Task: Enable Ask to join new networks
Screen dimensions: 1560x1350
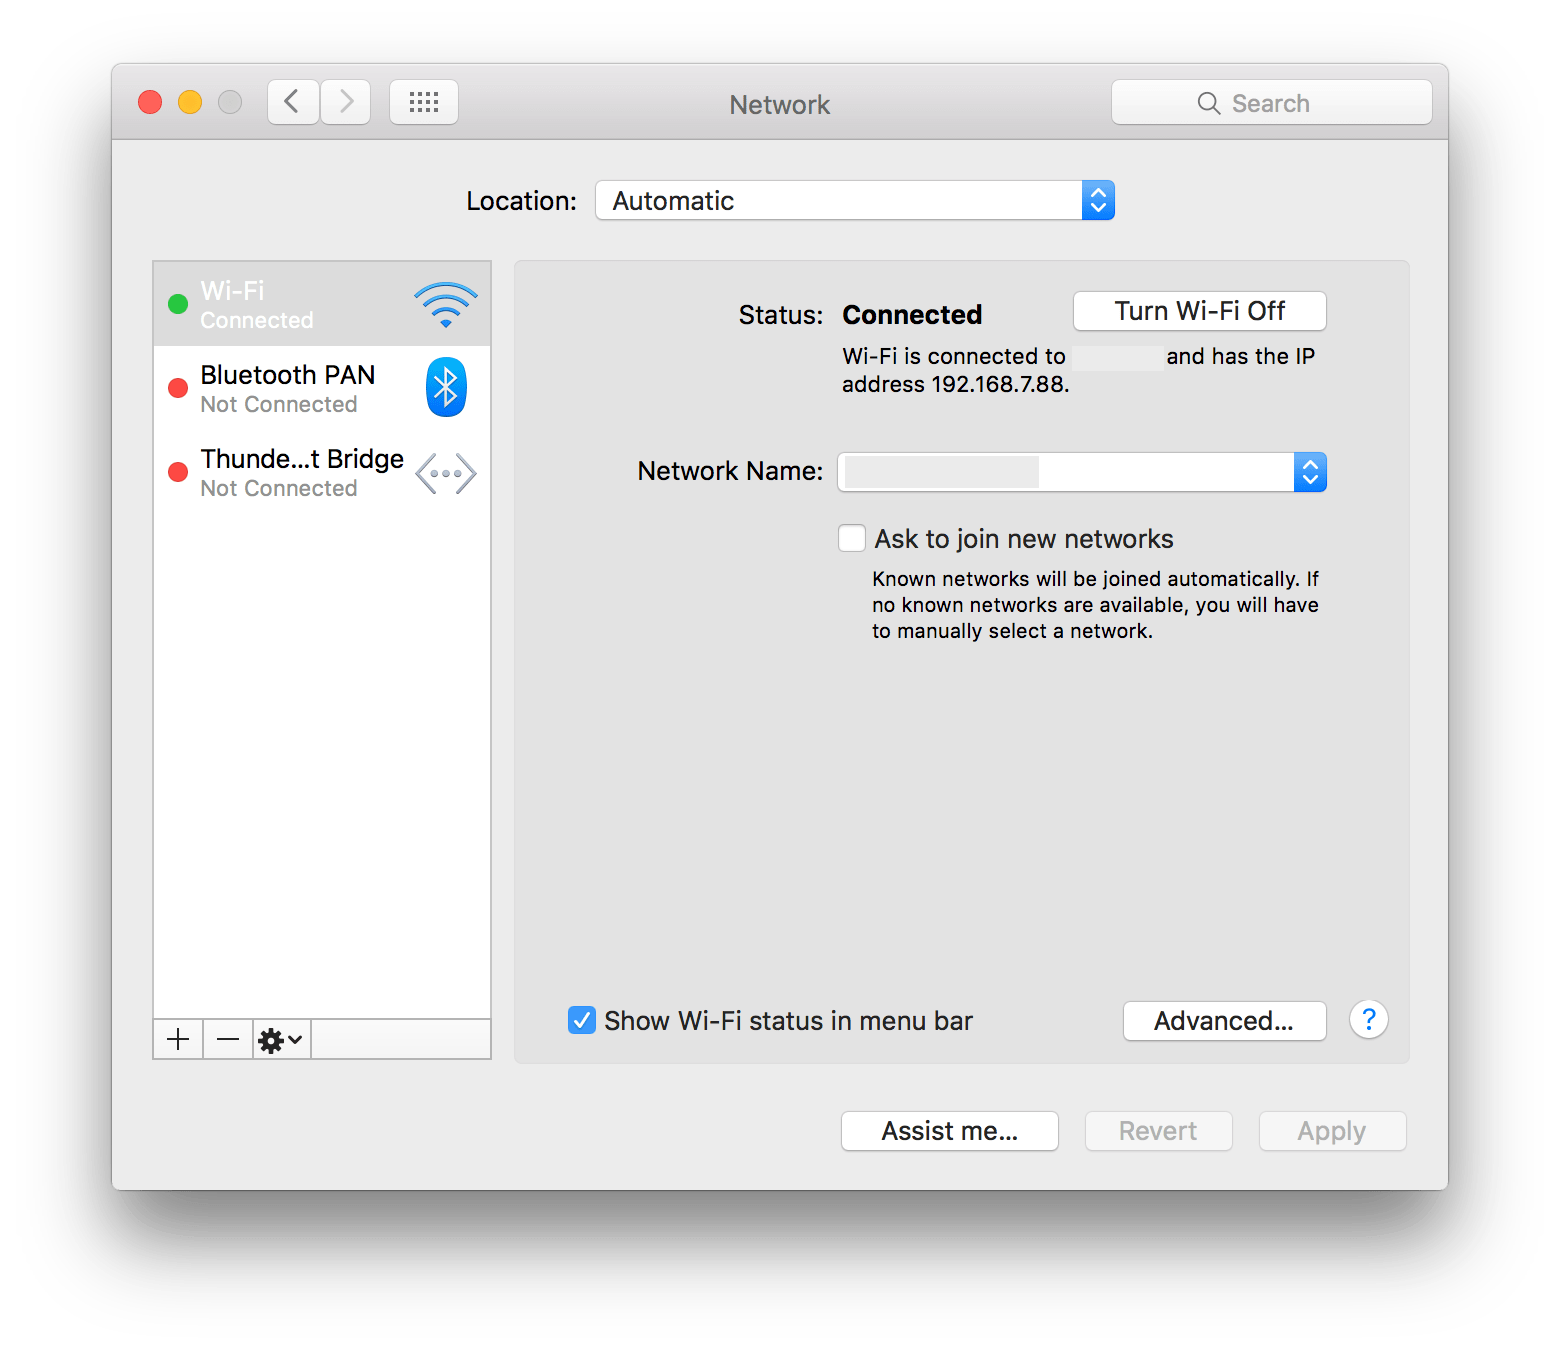Action: [x=851, y=538]
